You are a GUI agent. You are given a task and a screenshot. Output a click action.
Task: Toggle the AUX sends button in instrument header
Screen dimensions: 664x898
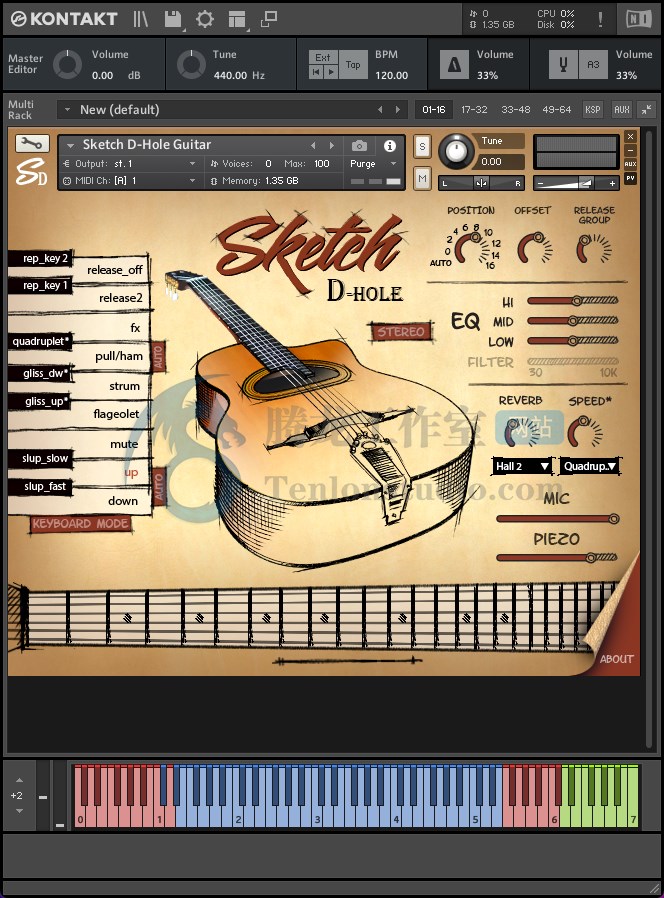click(x=630, y=164)
